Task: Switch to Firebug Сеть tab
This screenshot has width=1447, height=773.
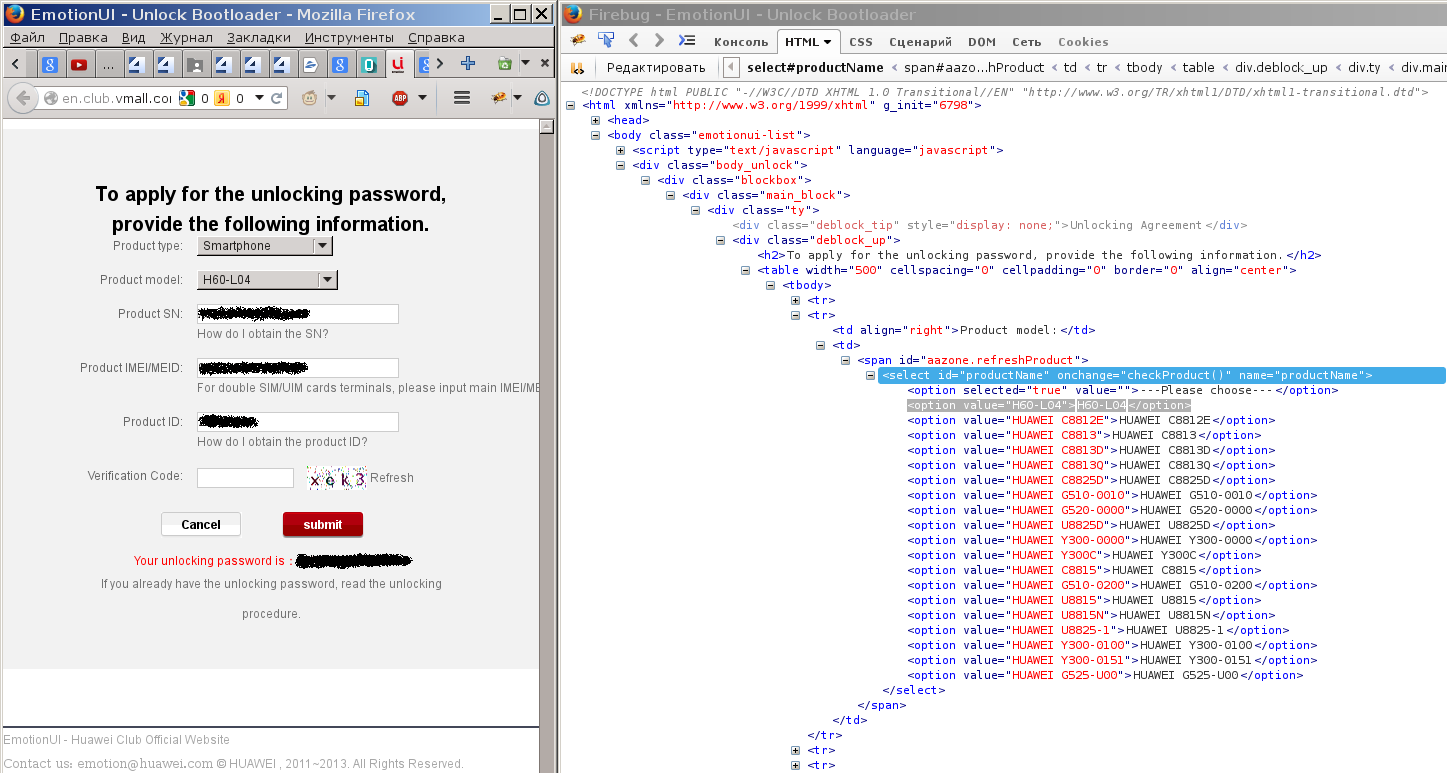Action: pos(1026,42)
